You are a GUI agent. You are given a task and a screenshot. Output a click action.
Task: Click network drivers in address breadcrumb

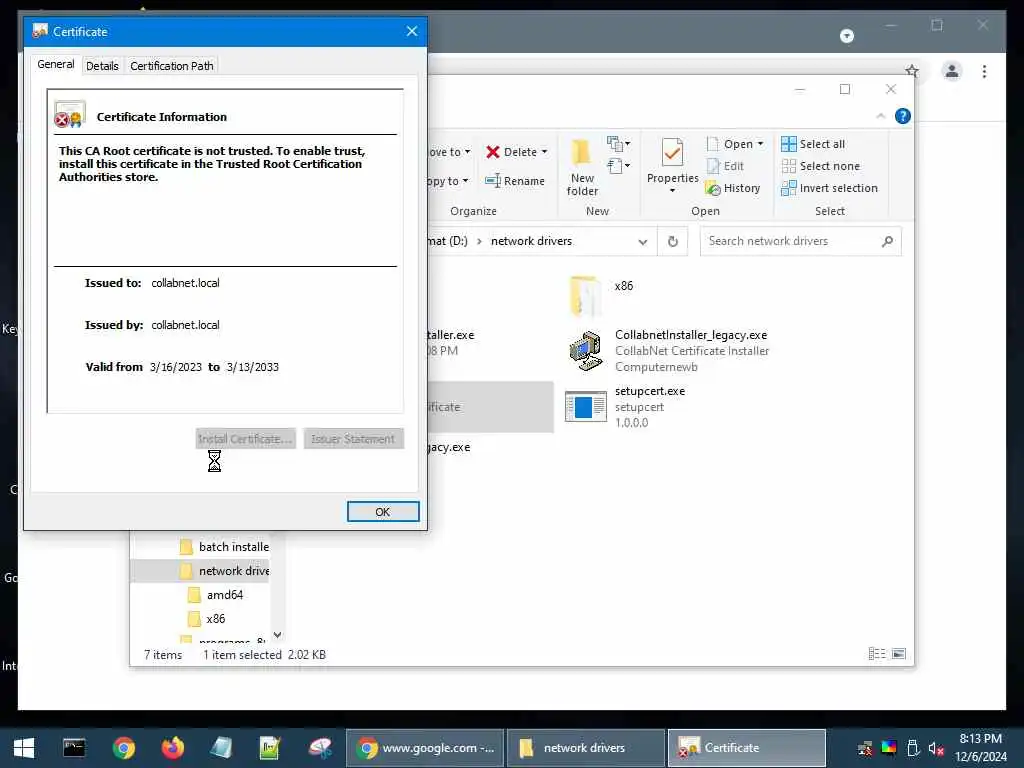tap(531, 241)
